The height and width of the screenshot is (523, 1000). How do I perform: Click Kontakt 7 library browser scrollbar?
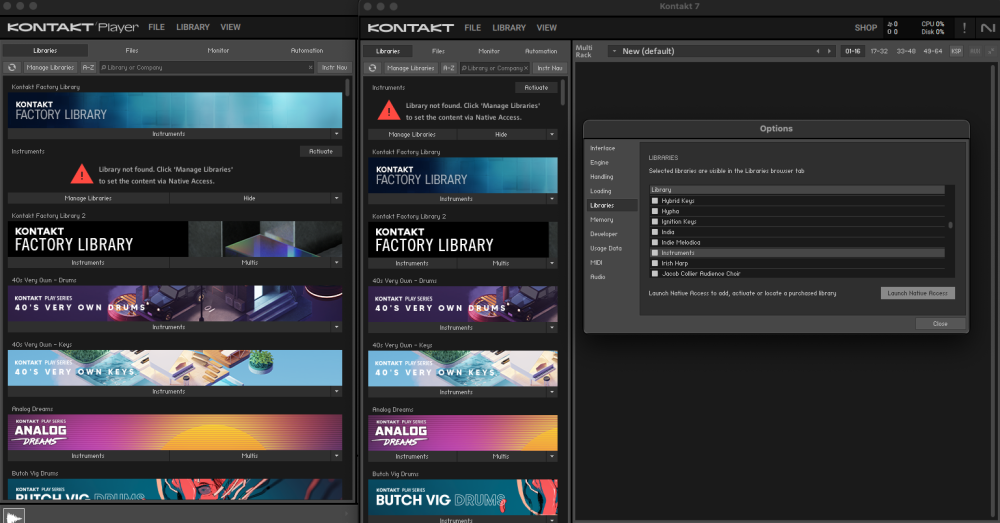[562, 92]
